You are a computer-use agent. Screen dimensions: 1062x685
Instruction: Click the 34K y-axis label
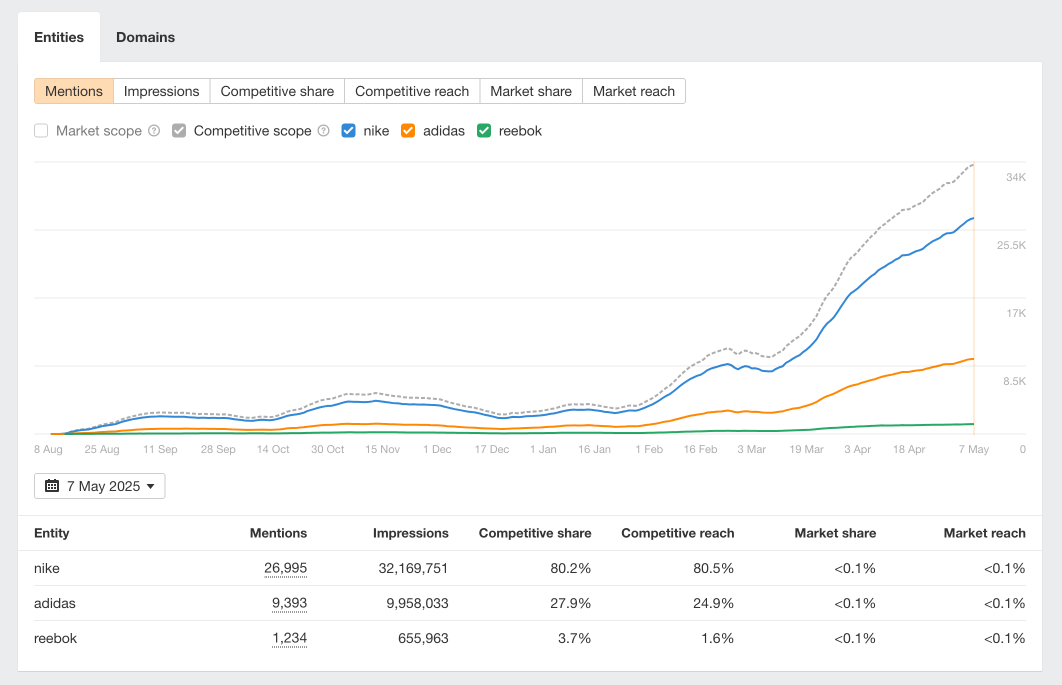pos(1016,178)
